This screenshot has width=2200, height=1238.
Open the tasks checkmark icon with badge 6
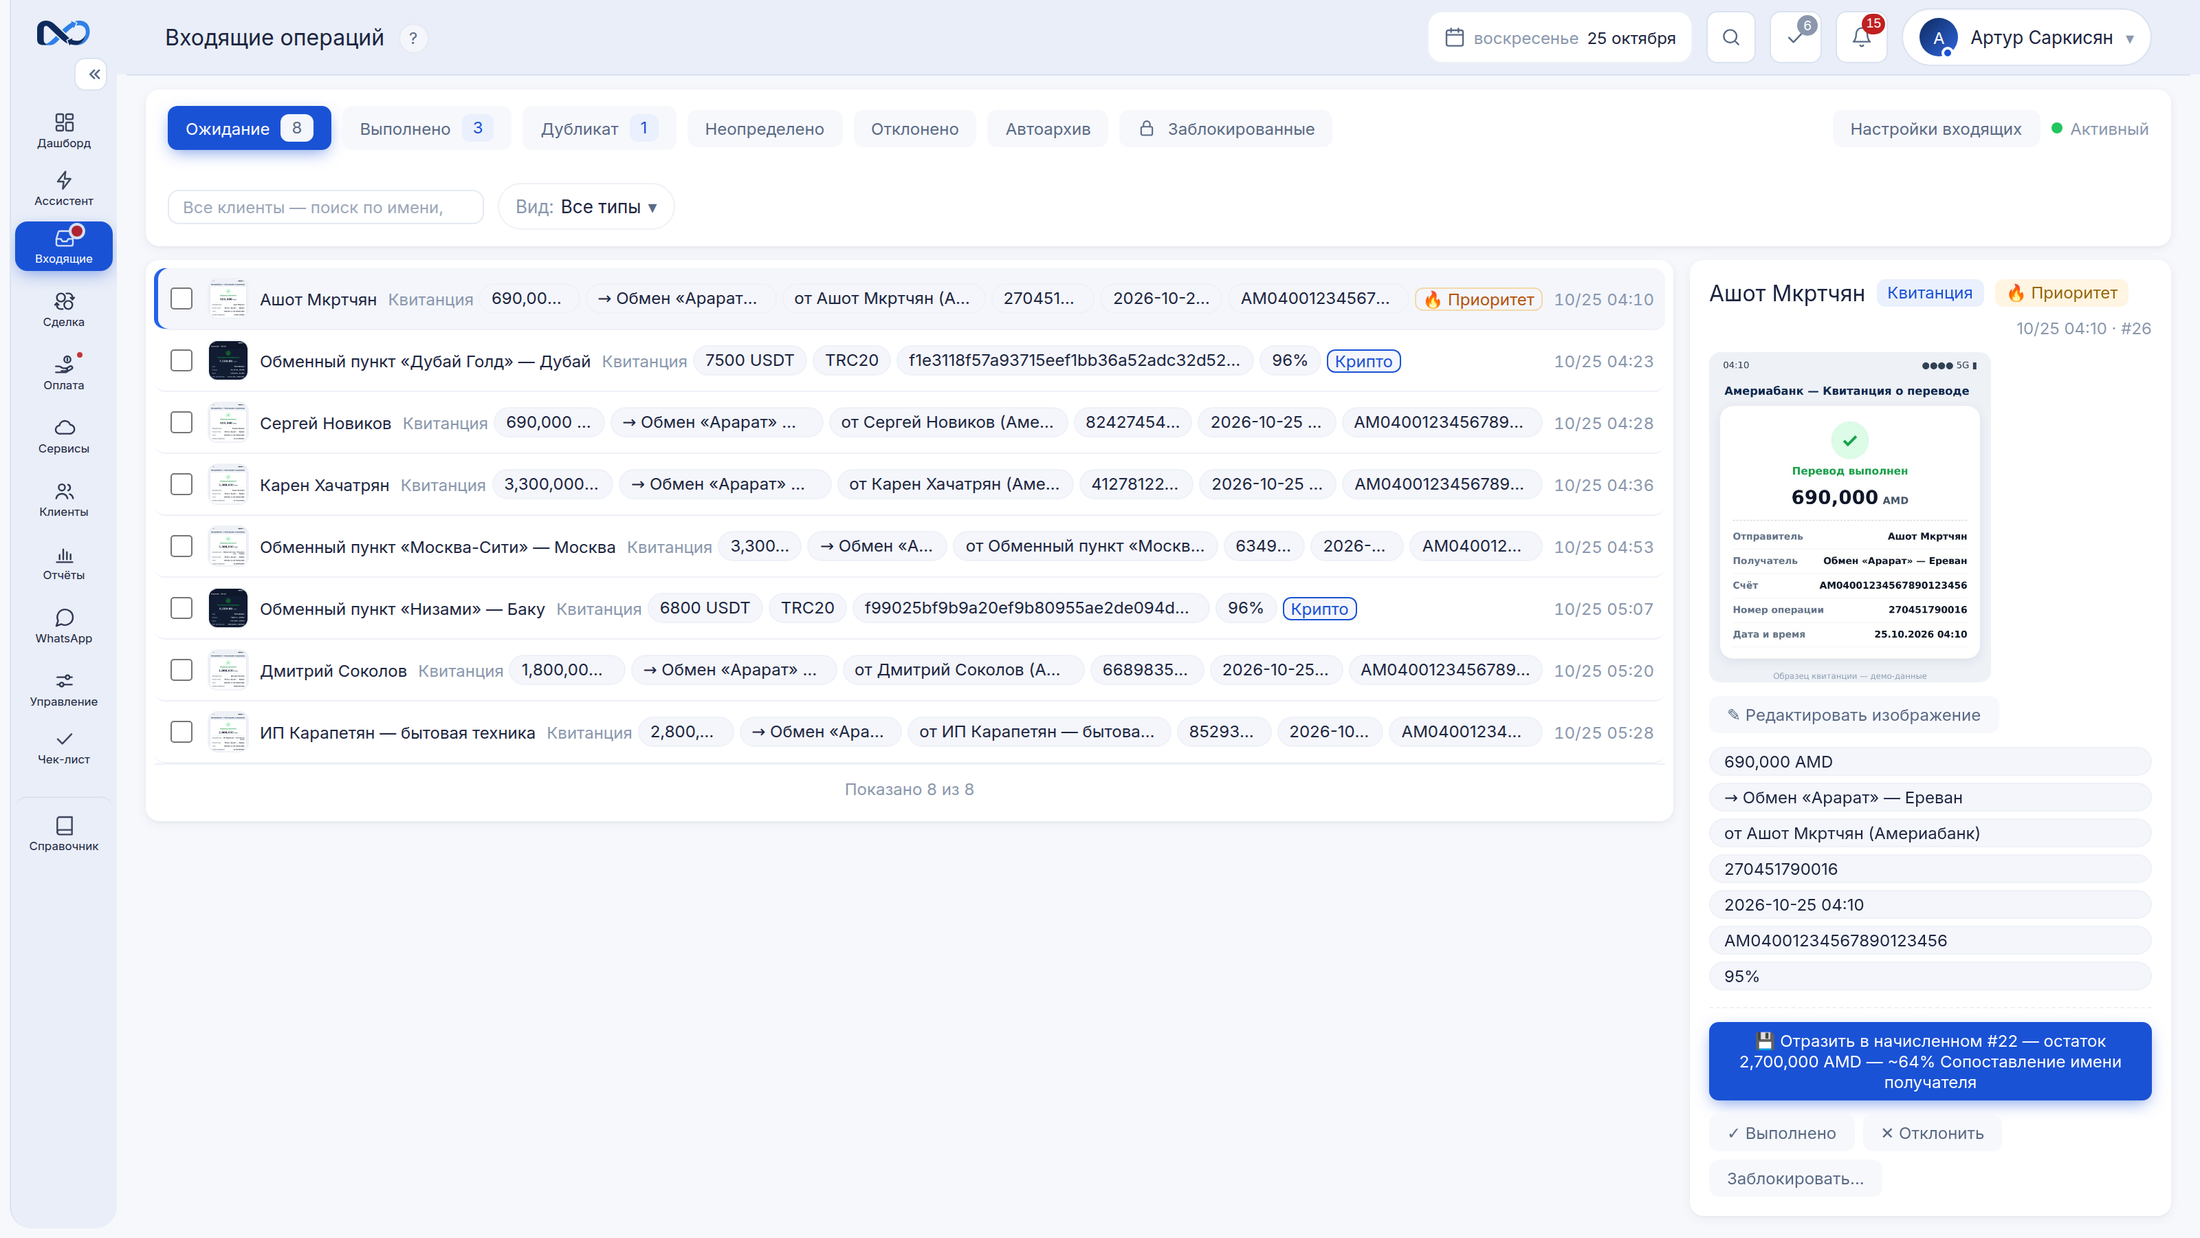[1796, 38]
